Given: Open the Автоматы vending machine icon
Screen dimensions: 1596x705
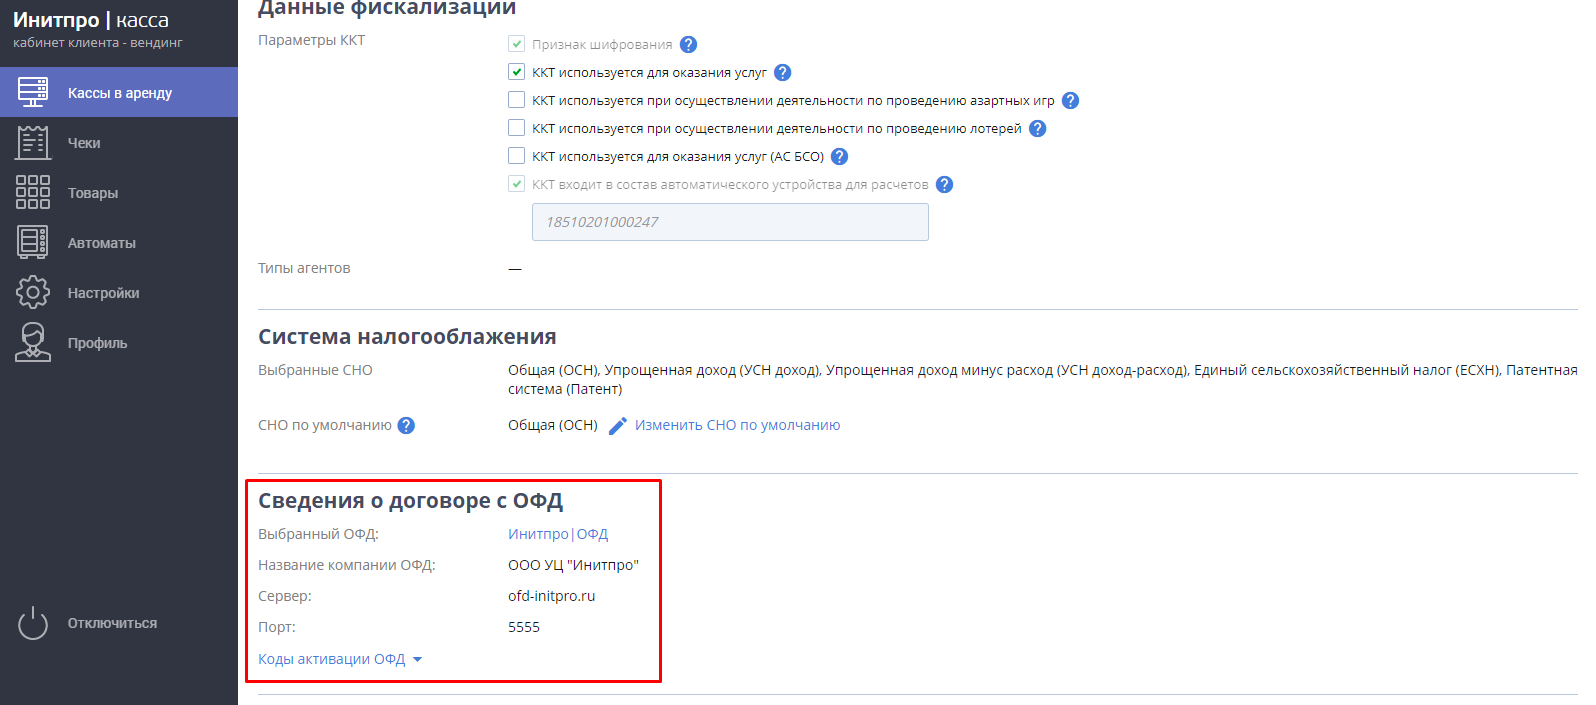Looking at the screenshot, I should pyautogui.click(x=33, y=242).
